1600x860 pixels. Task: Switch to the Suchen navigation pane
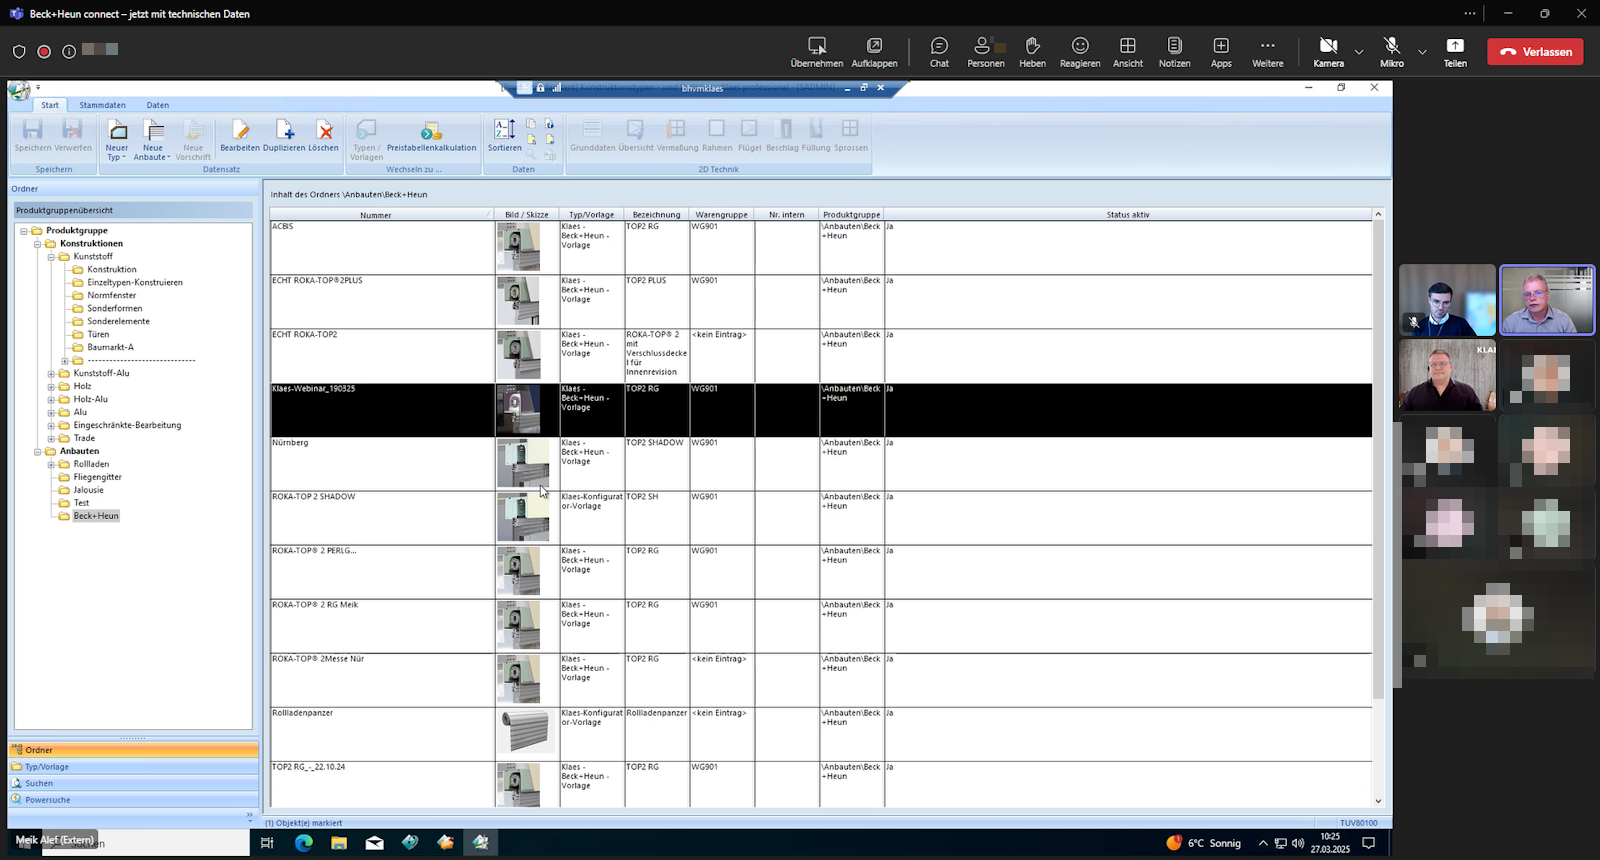coord(133,784)
